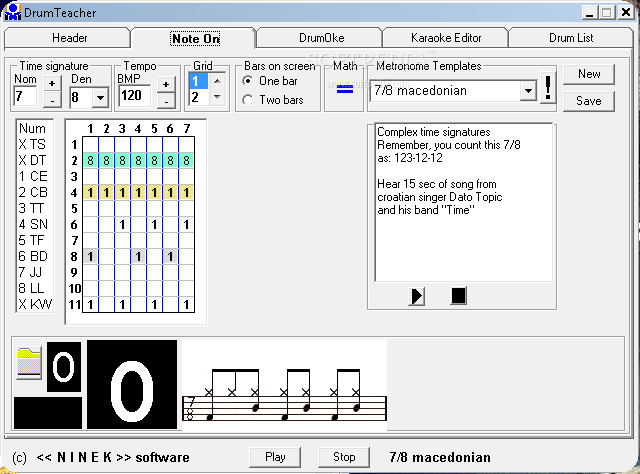Image resolution: width=640 pixels, height=474 pixels.
Task: Click the New button
Action: pos(589,74)
